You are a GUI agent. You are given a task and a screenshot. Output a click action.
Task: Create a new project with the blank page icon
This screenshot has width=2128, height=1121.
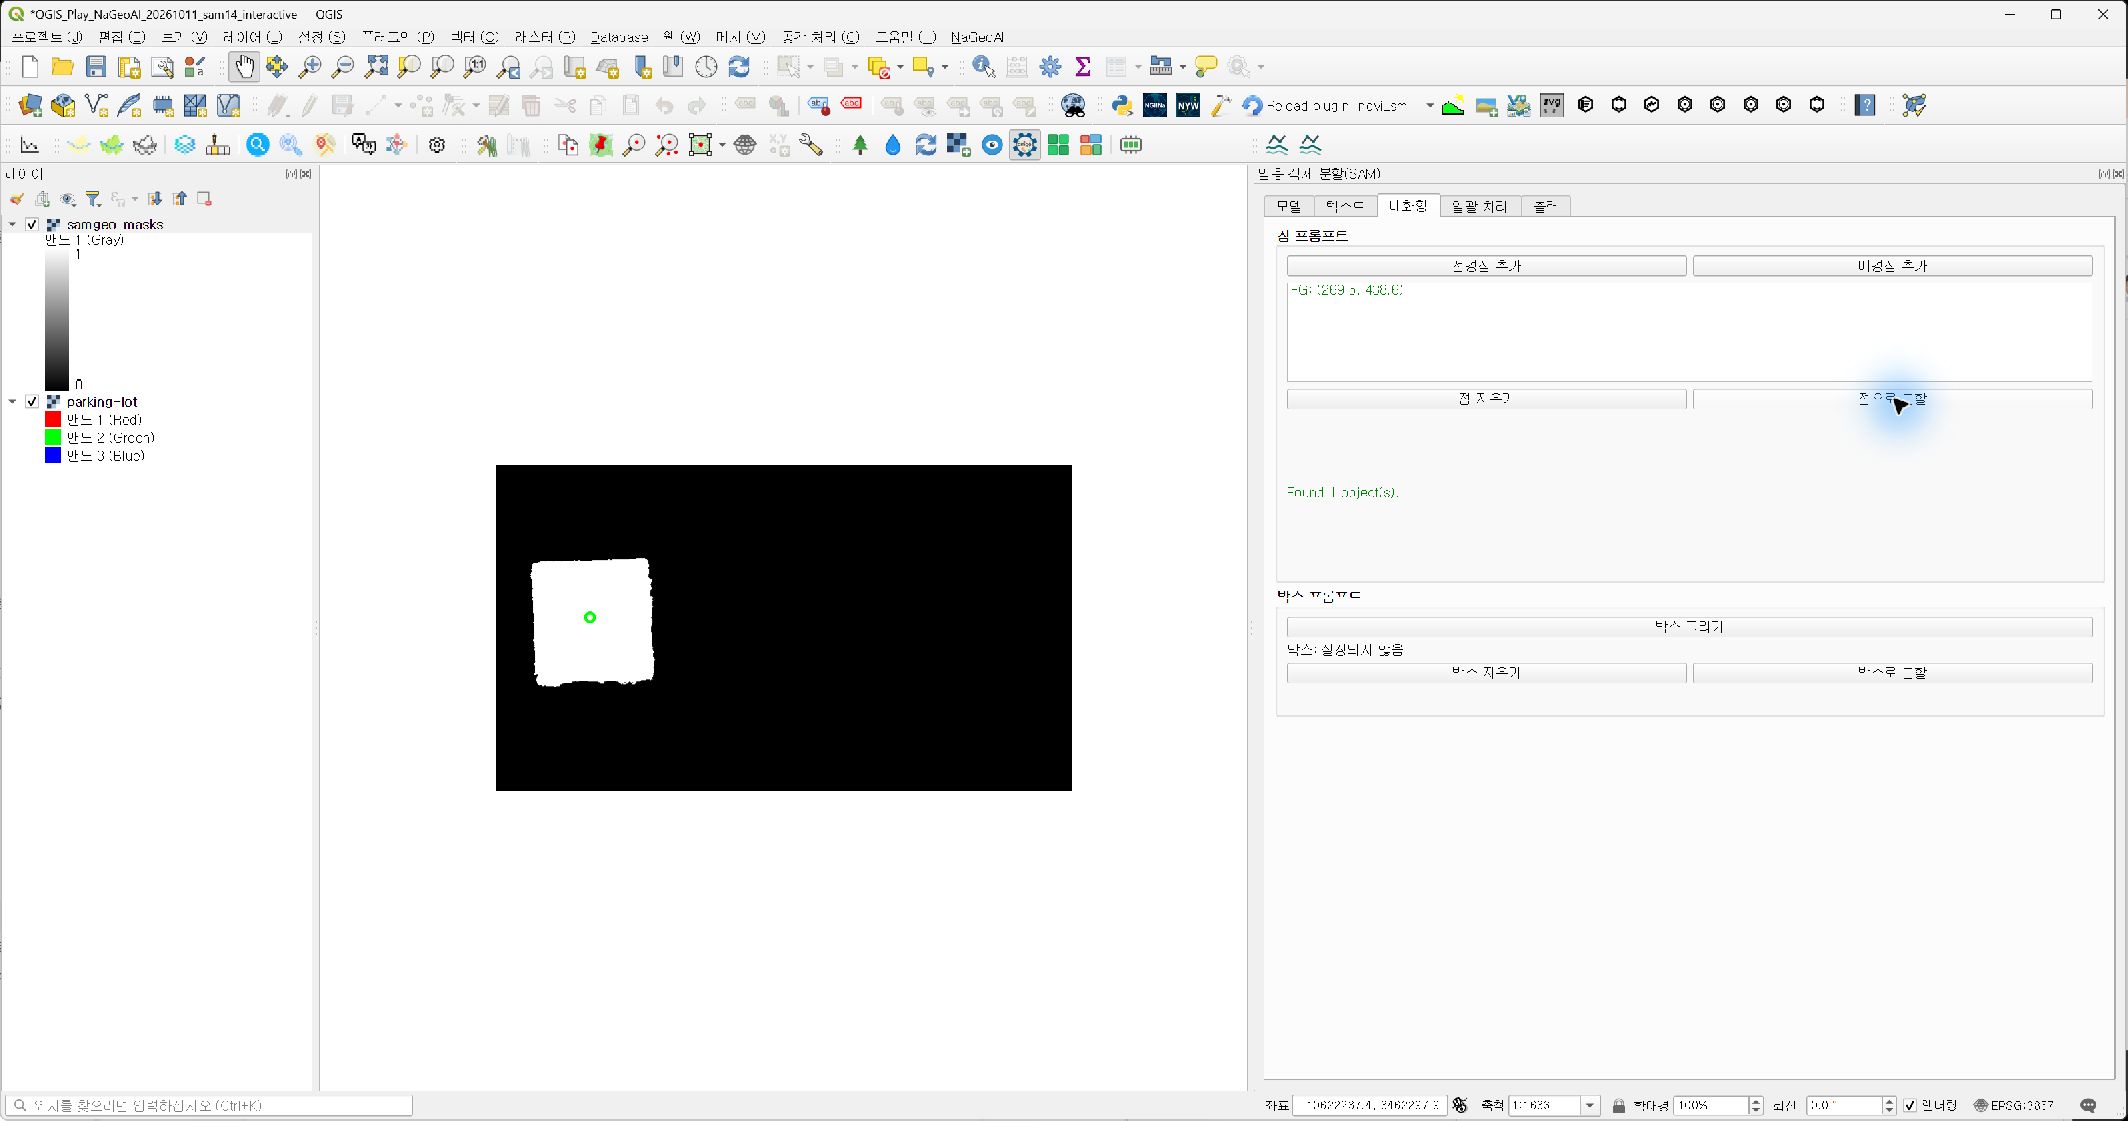pos(30,67)
